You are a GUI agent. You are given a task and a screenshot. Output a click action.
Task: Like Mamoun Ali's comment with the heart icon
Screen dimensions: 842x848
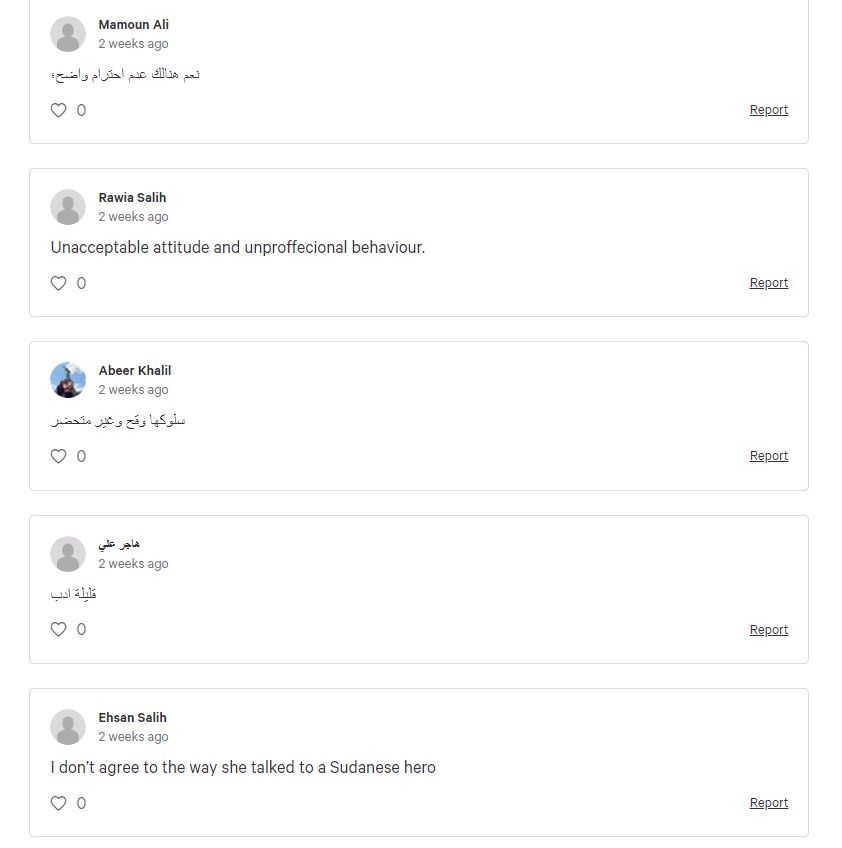click(x=58, y=110)
